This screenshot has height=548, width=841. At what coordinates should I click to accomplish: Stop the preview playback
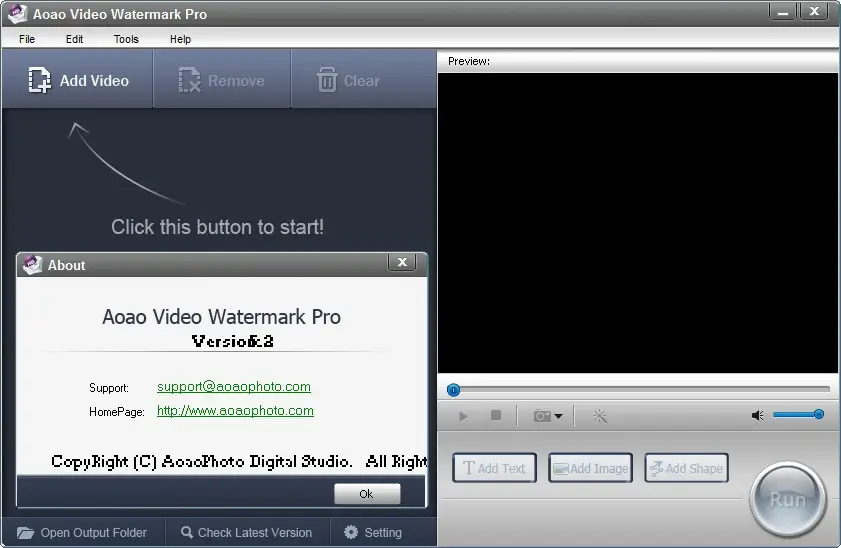[496, 416]
